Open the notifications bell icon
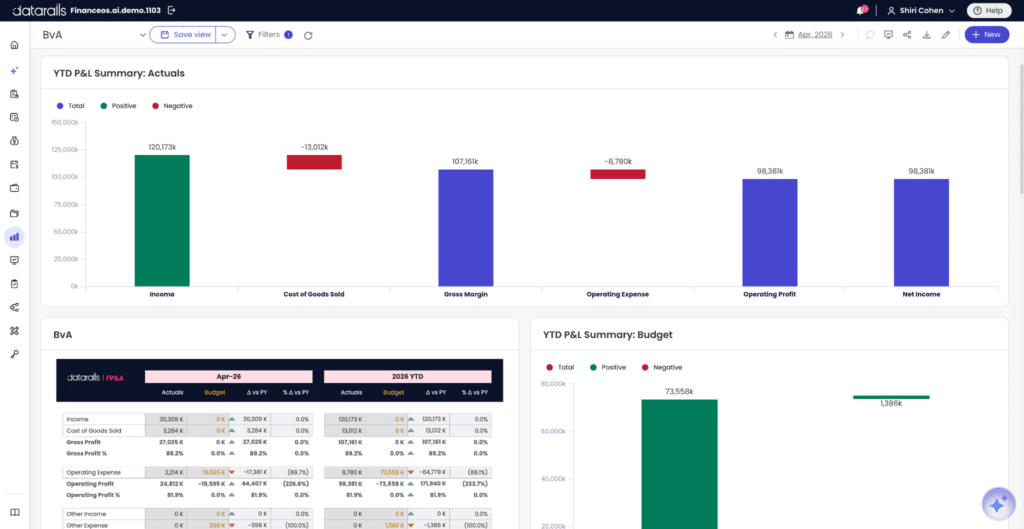This screenshot has width=1024, height=529. (861, 10)
